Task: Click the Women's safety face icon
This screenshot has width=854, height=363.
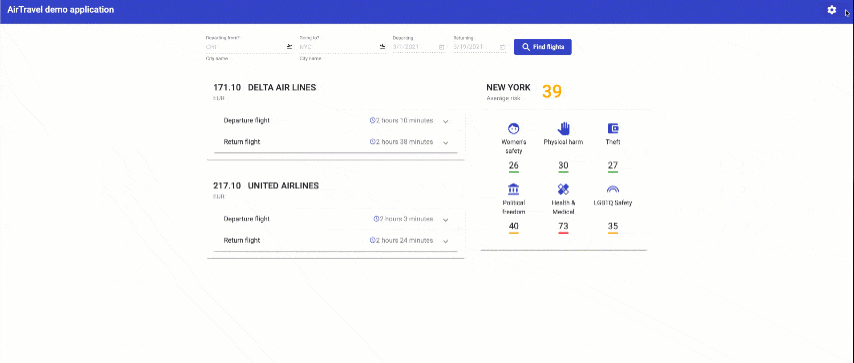Action: (x=514, y=129)
